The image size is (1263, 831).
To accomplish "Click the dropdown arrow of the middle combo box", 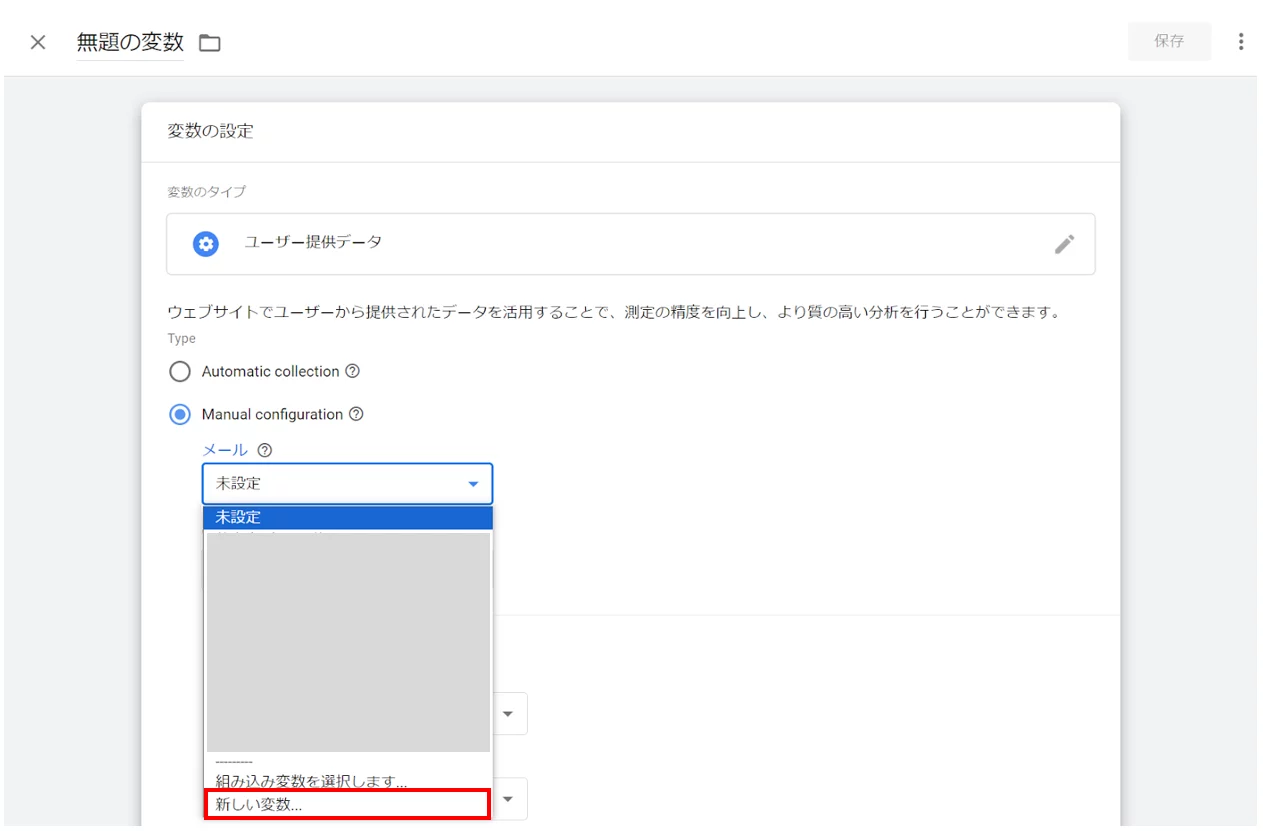I will click(507, 713).
